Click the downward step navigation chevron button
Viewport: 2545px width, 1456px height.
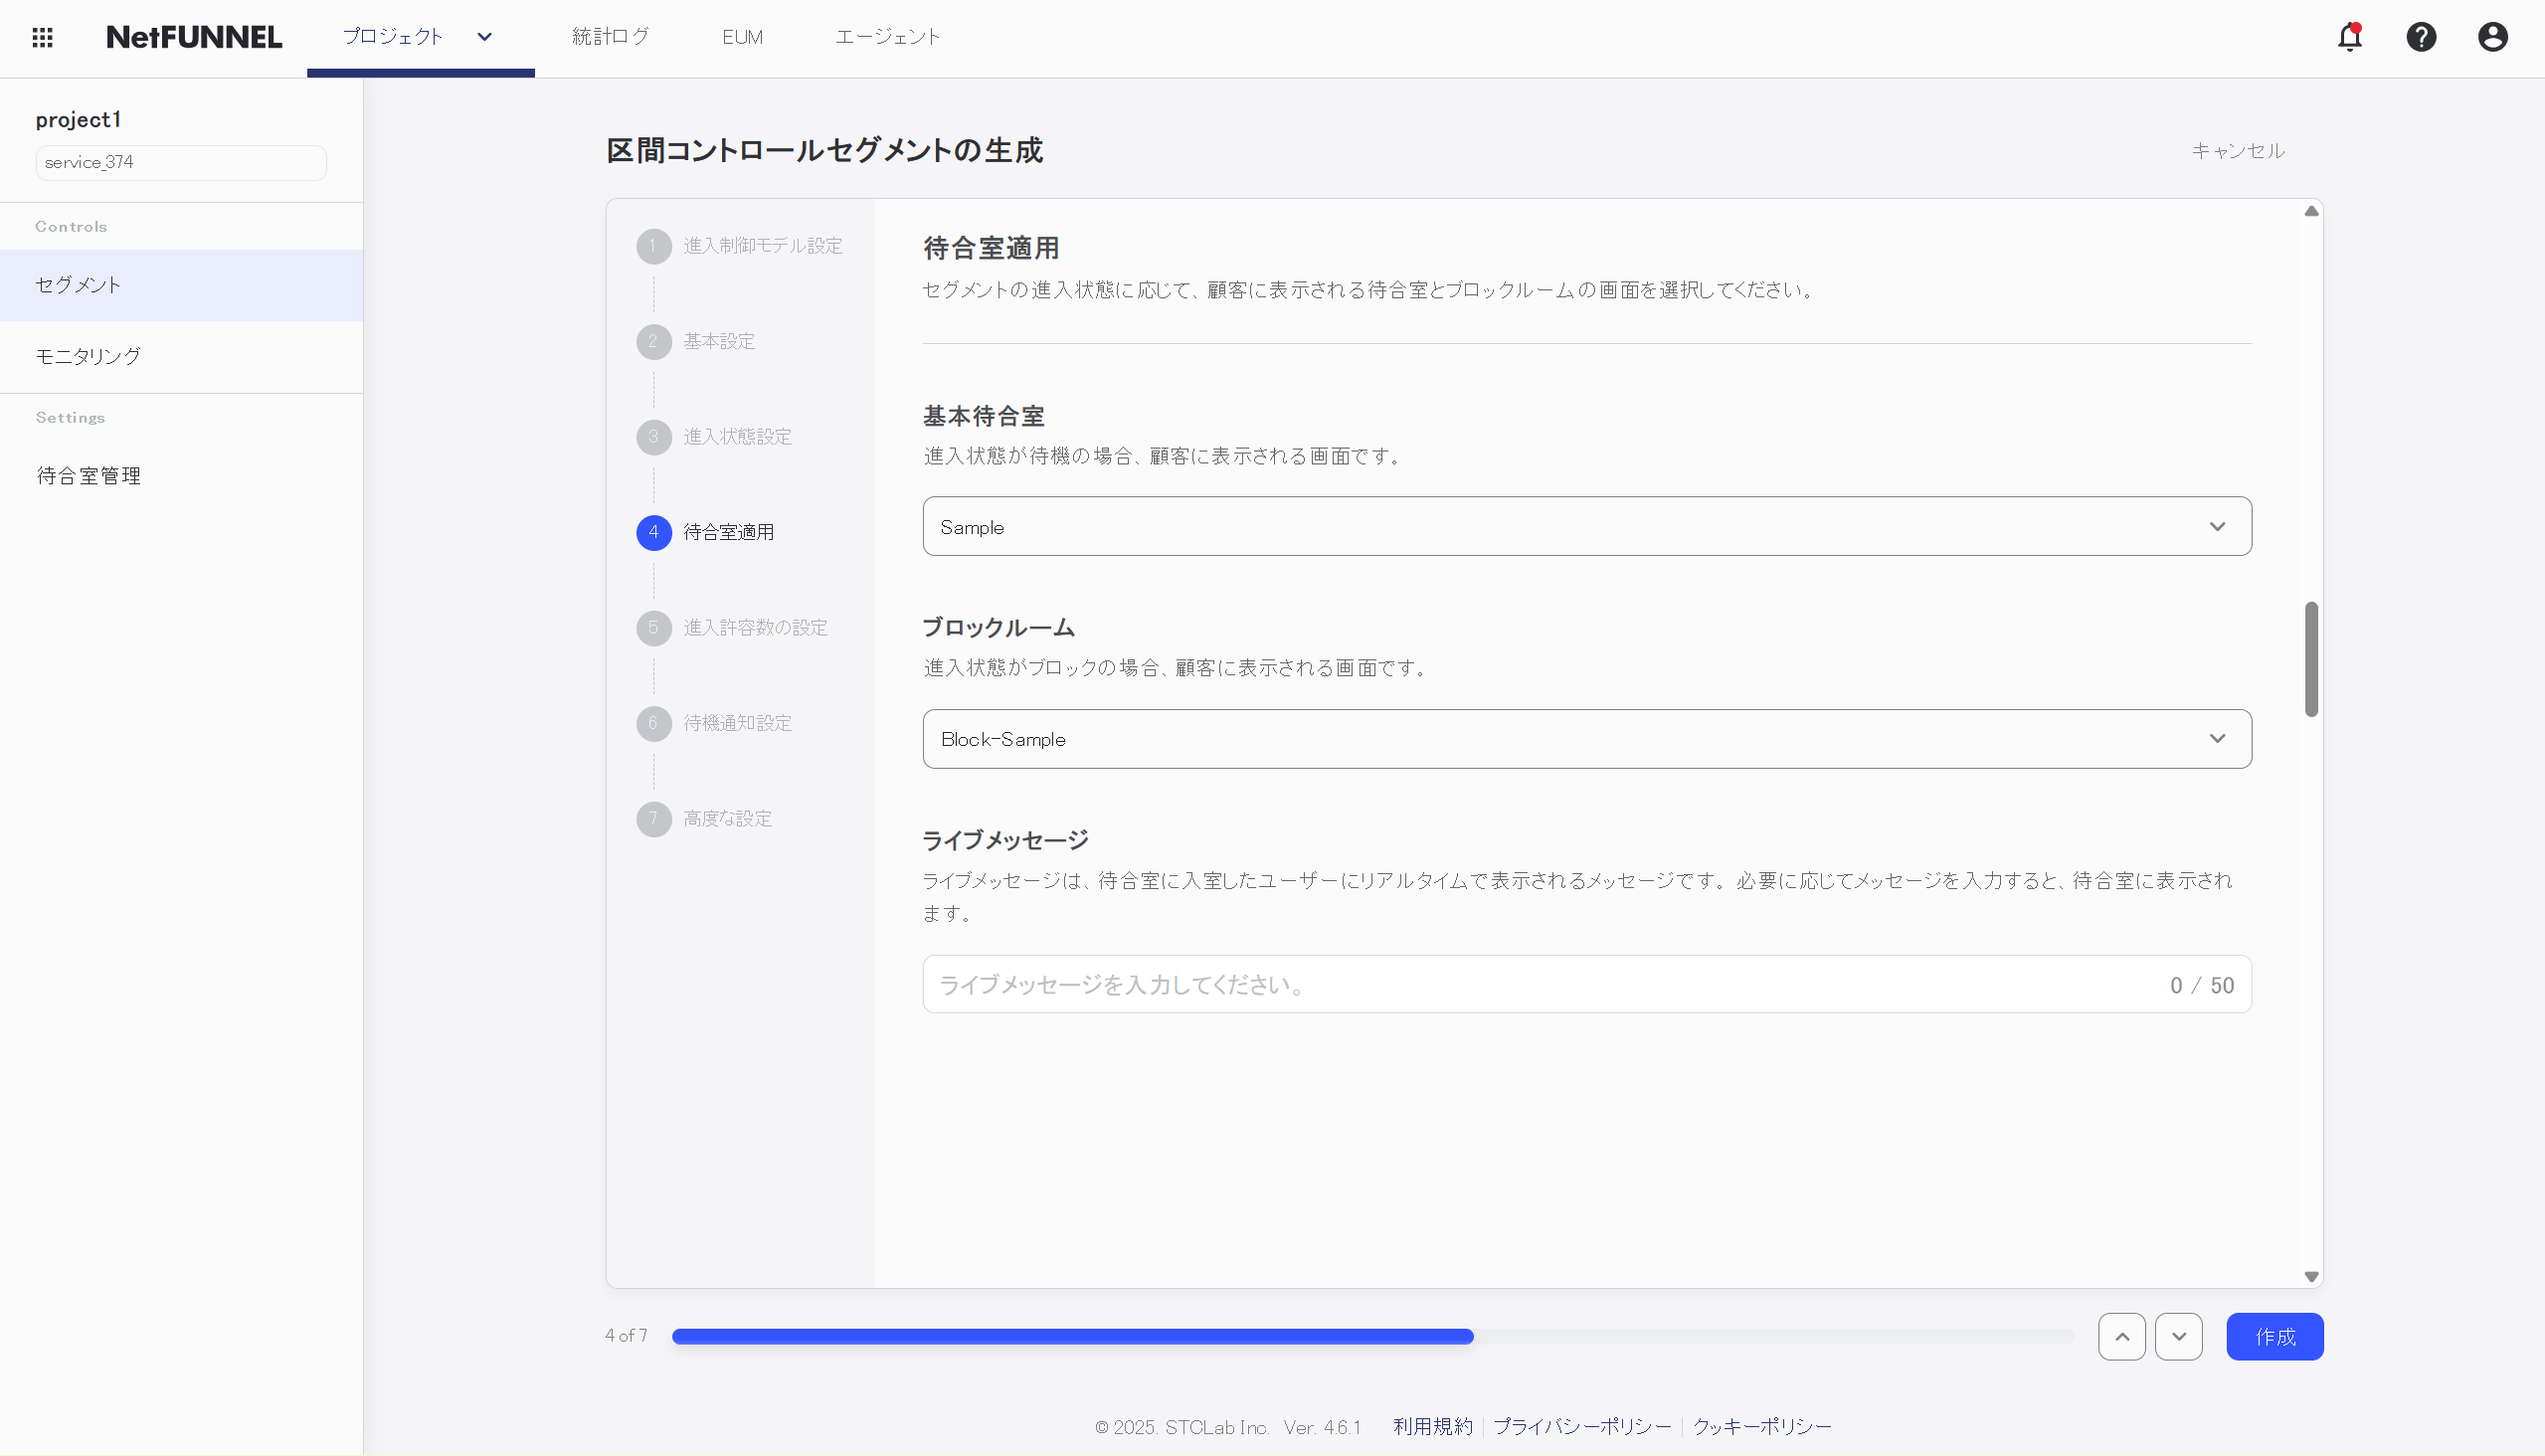pyautogui.click(x=2180, y=1336)
